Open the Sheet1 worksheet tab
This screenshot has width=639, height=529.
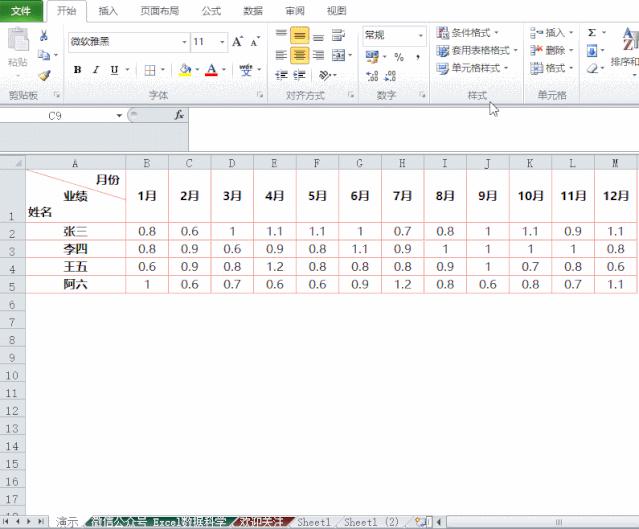[x=313, y=522]
